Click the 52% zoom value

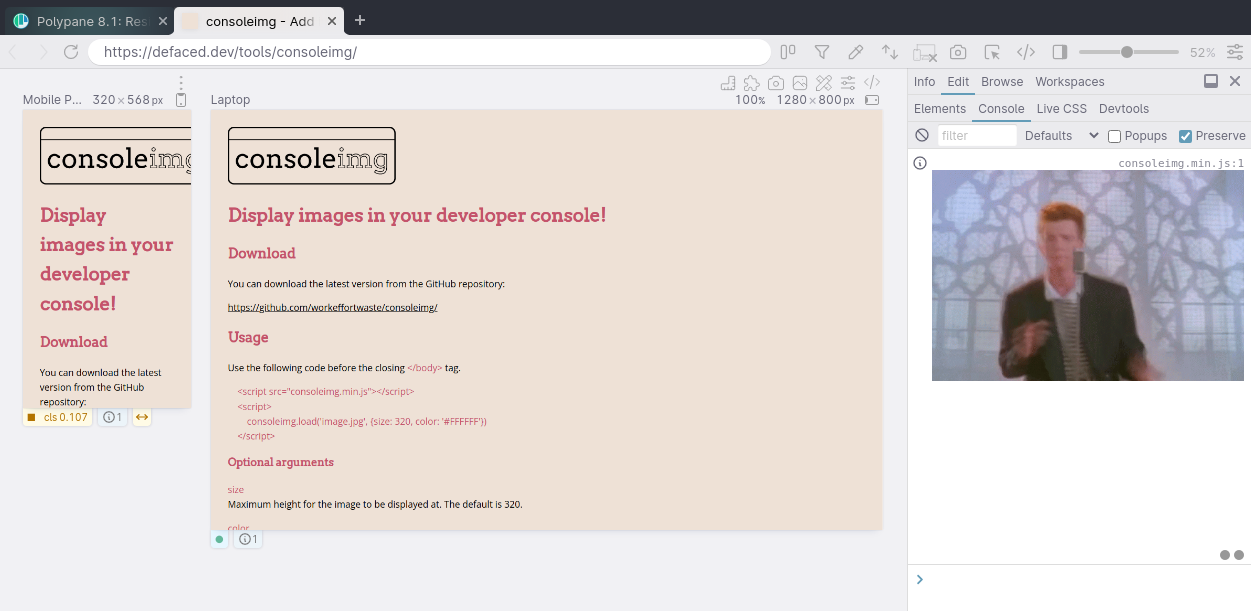coord(1203,52)
